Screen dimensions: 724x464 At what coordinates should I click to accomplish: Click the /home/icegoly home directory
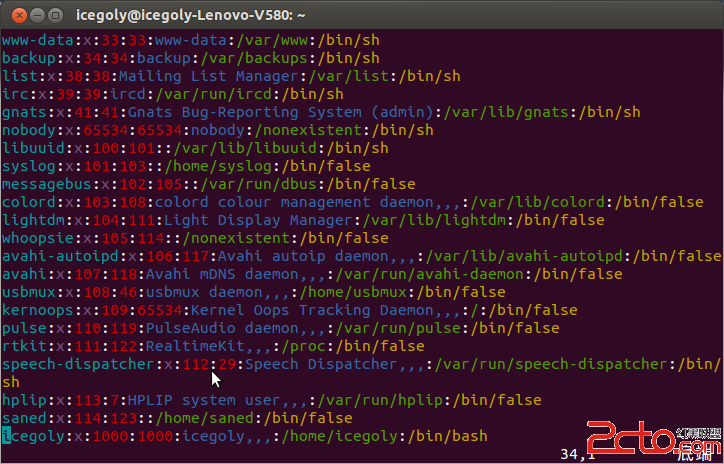click(x=340, y=436)
